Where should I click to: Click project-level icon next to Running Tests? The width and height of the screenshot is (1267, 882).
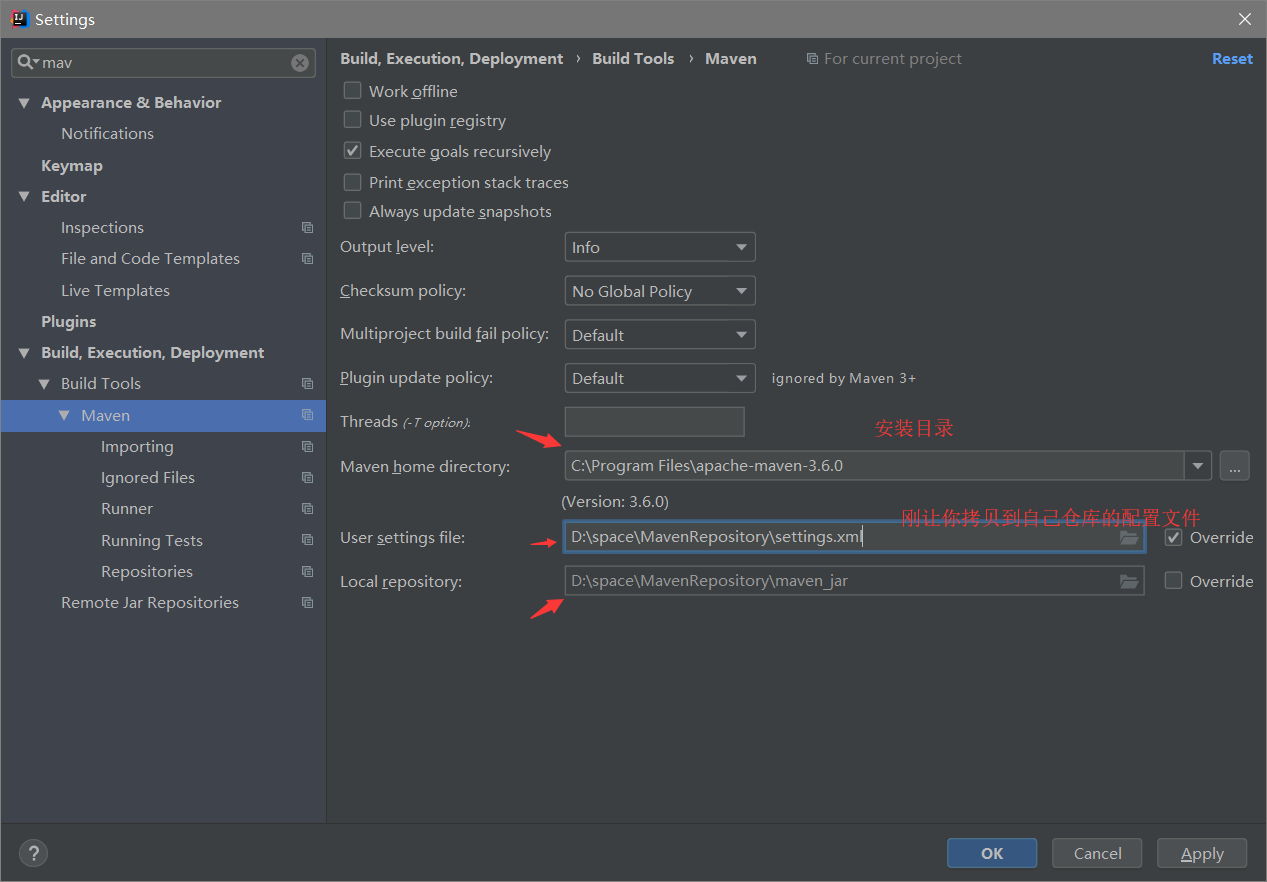click(x=307, y=540)
